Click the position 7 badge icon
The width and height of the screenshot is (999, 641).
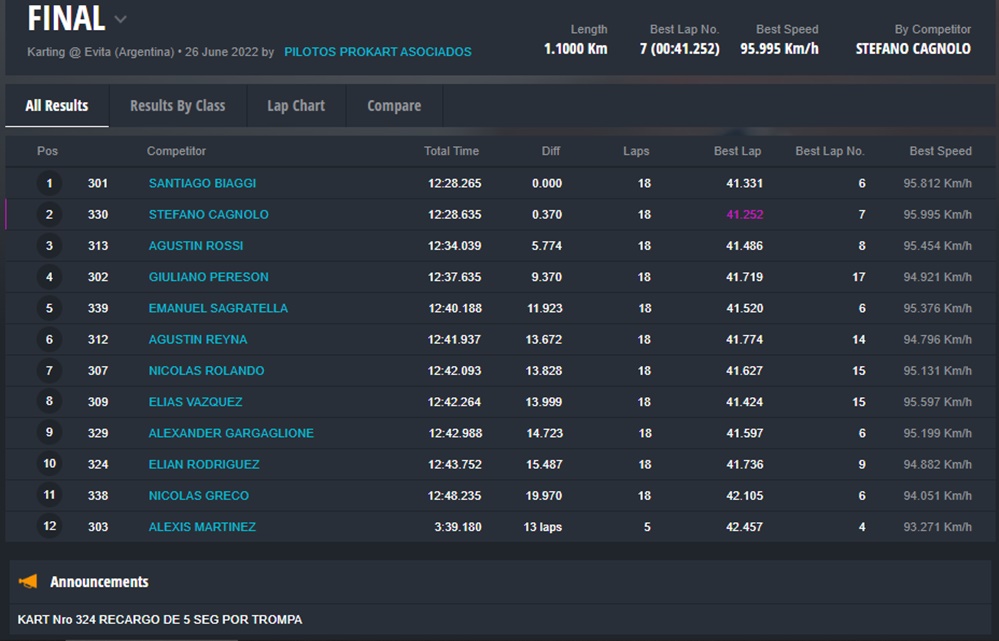click(x=49, y=371)
